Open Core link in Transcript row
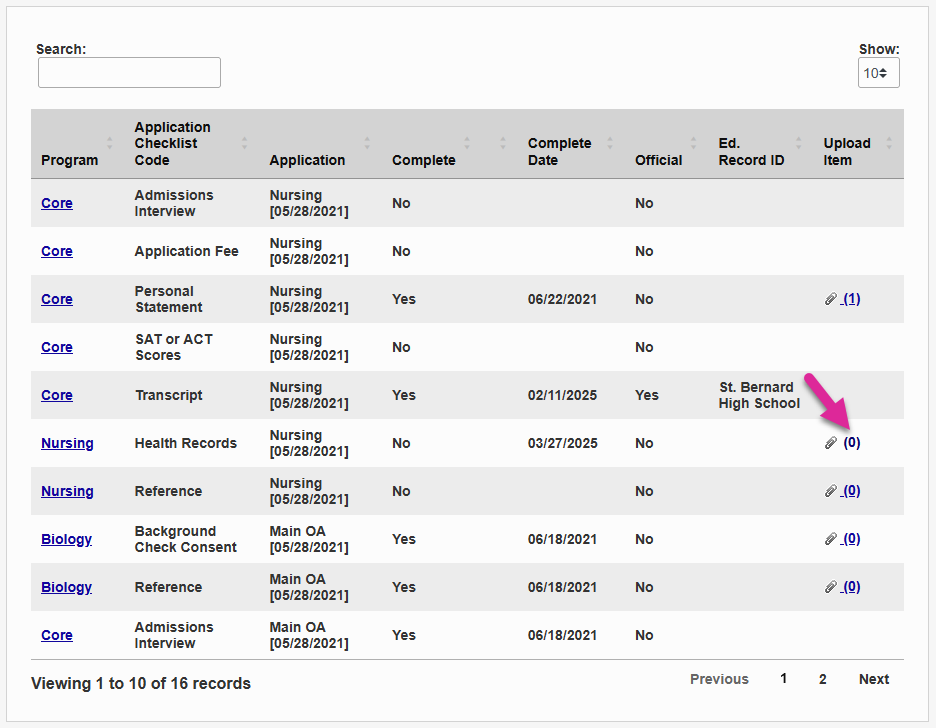 tap(57, 395)
